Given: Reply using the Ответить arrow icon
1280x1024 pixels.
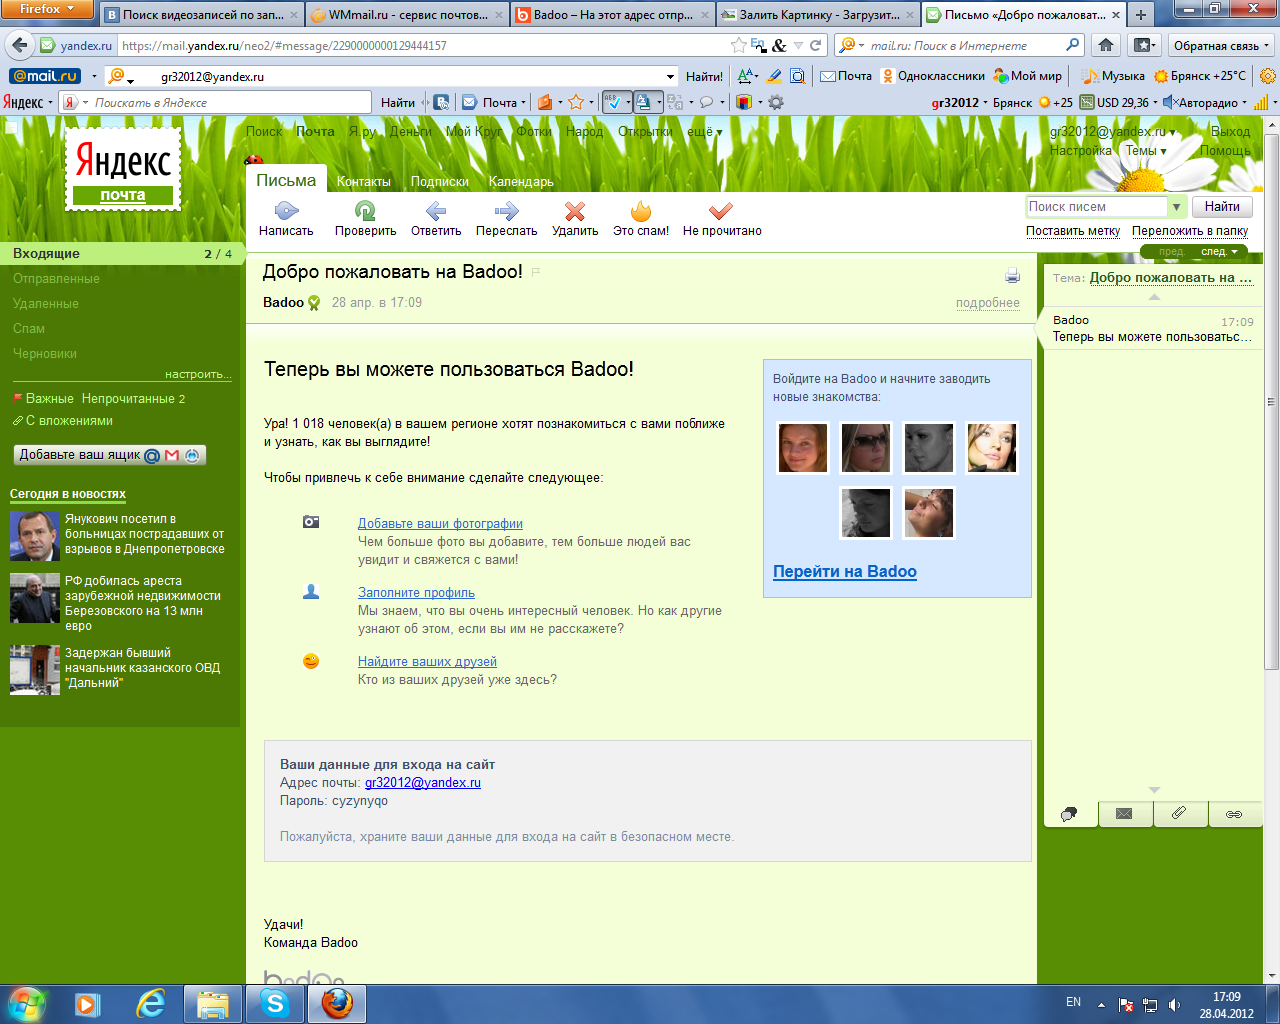Looking at the screenshot, I should [x=436, y=211].
